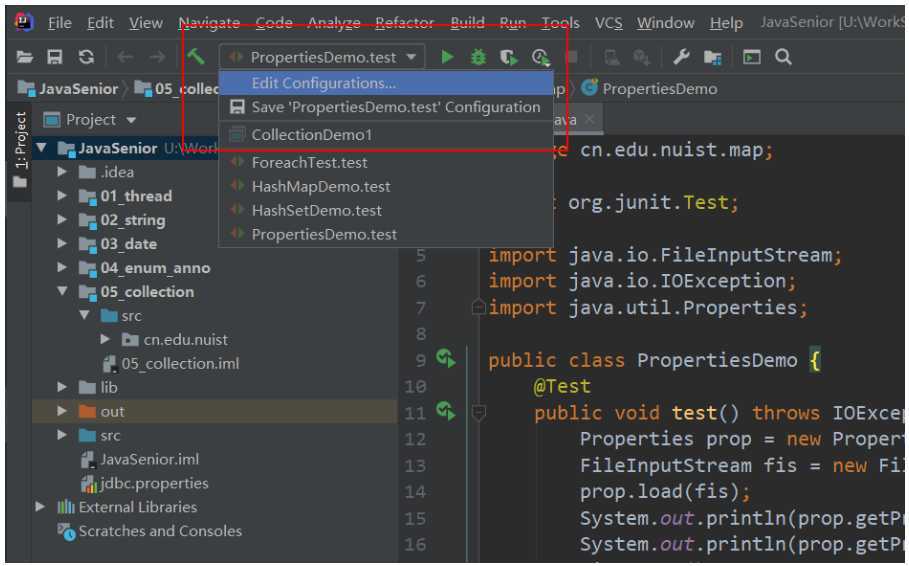
Task: Click the Profiler run icon
Action: tap(540, 57)
